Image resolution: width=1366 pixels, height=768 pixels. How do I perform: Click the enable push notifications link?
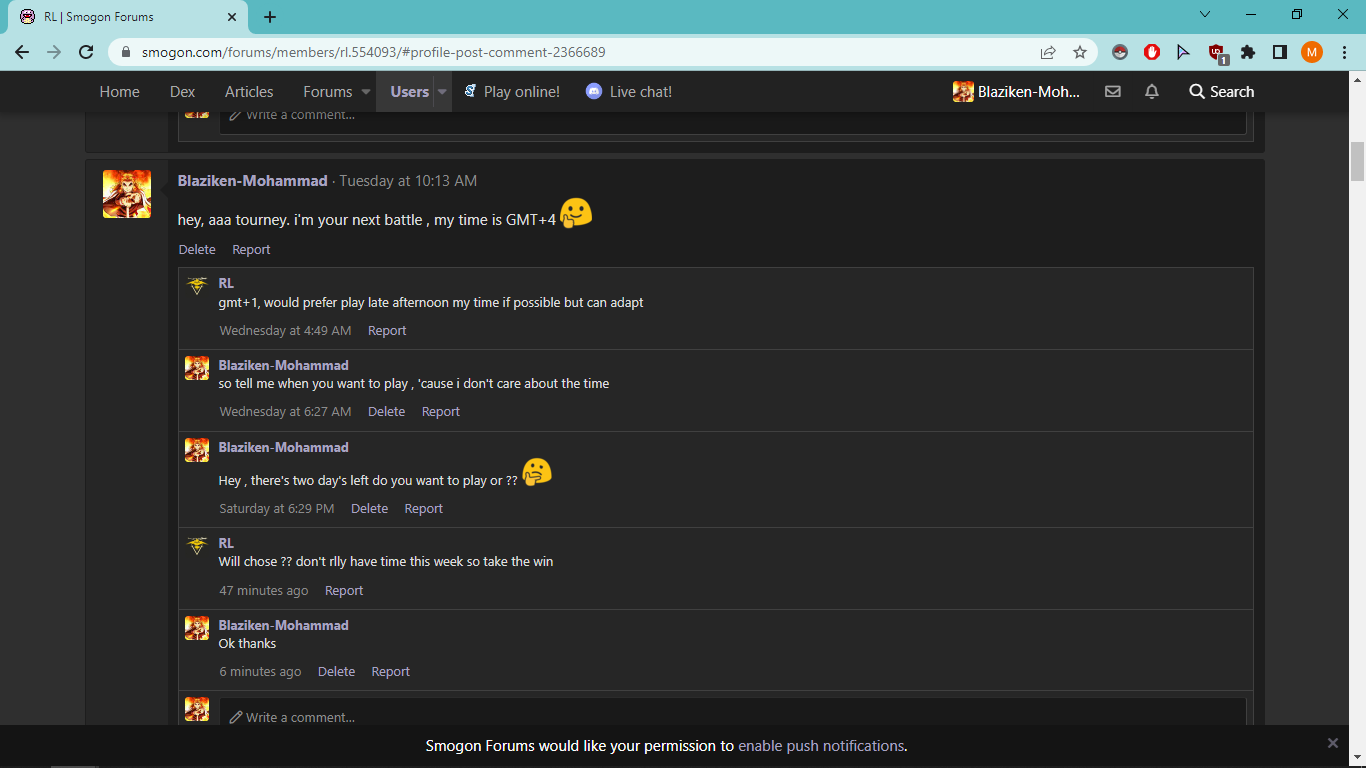821,746
